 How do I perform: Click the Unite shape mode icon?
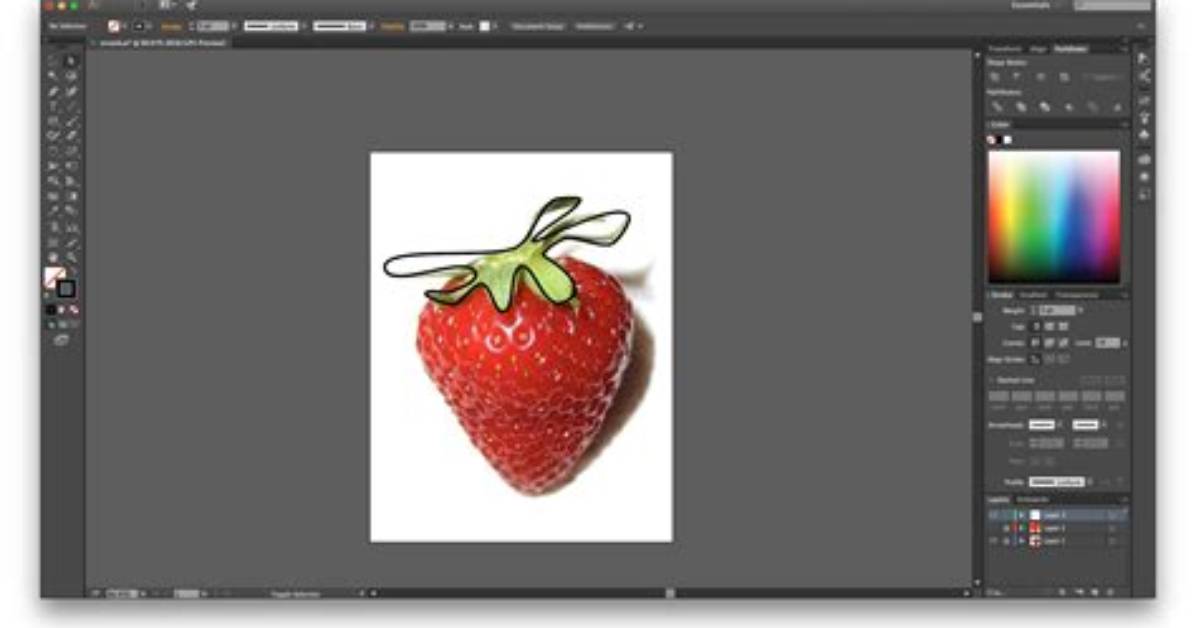pyautogui.click(x=995, y=77)
